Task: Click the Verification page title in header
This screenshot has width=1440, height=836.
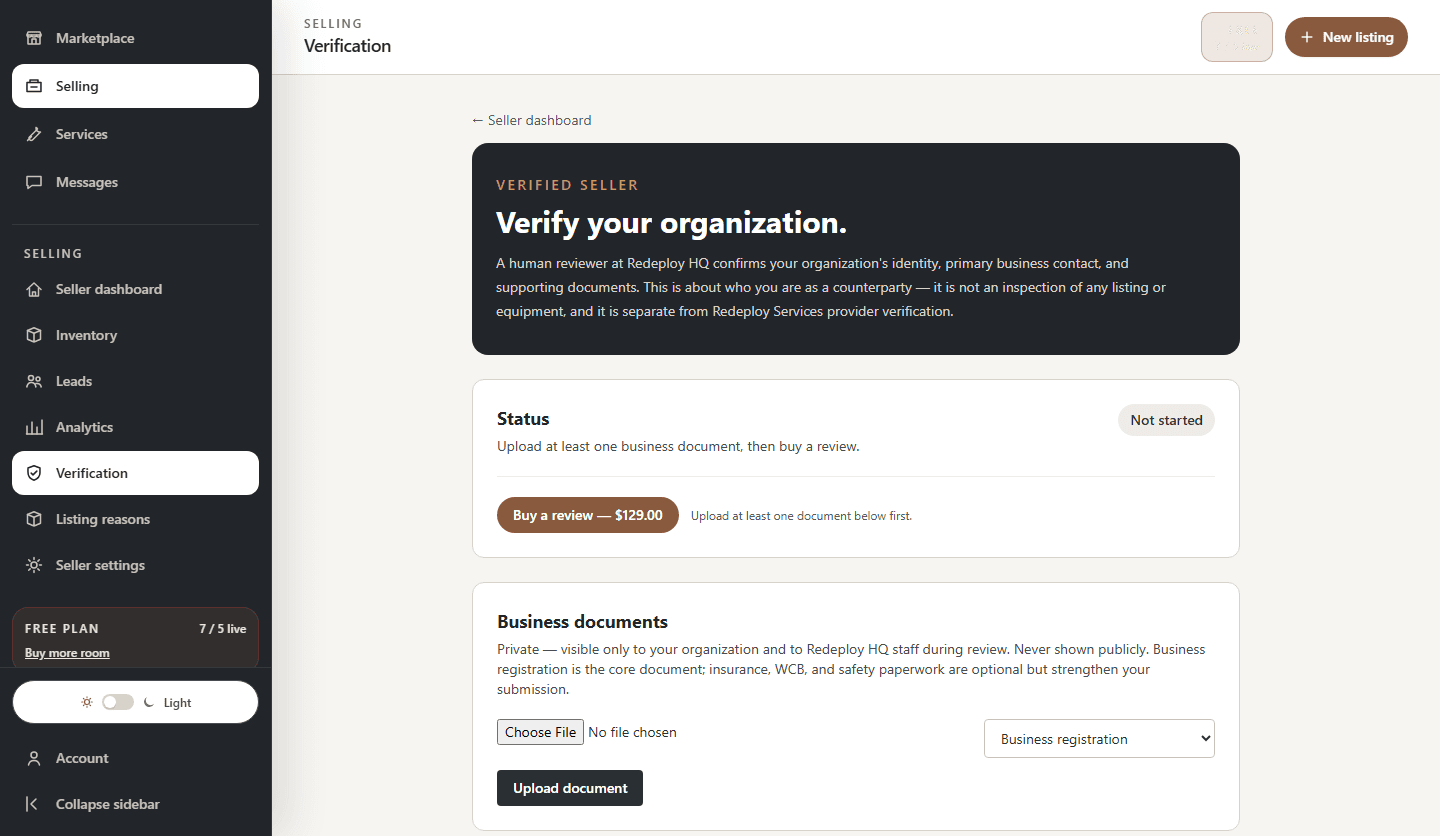Action: coord(347,46)
